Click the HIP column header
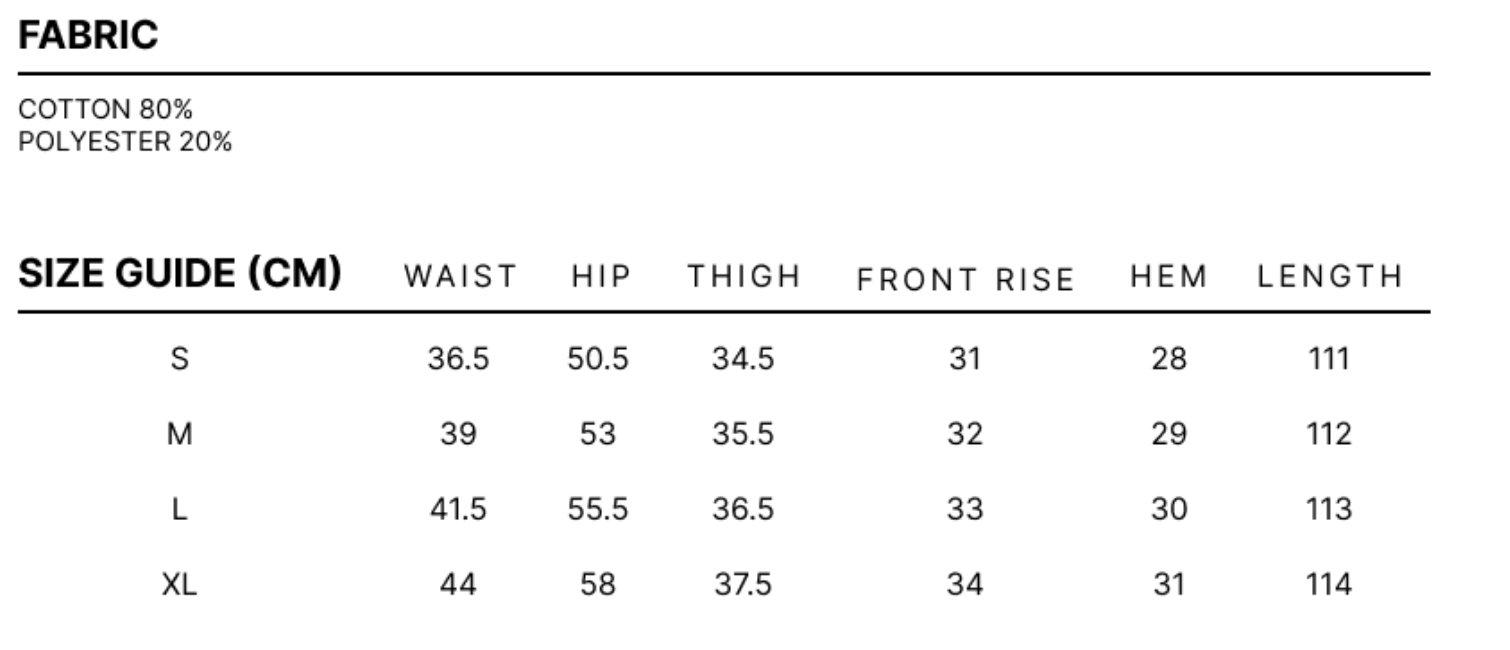The height and width of the screenshot is (650, 1510). (x=602, y=276)
